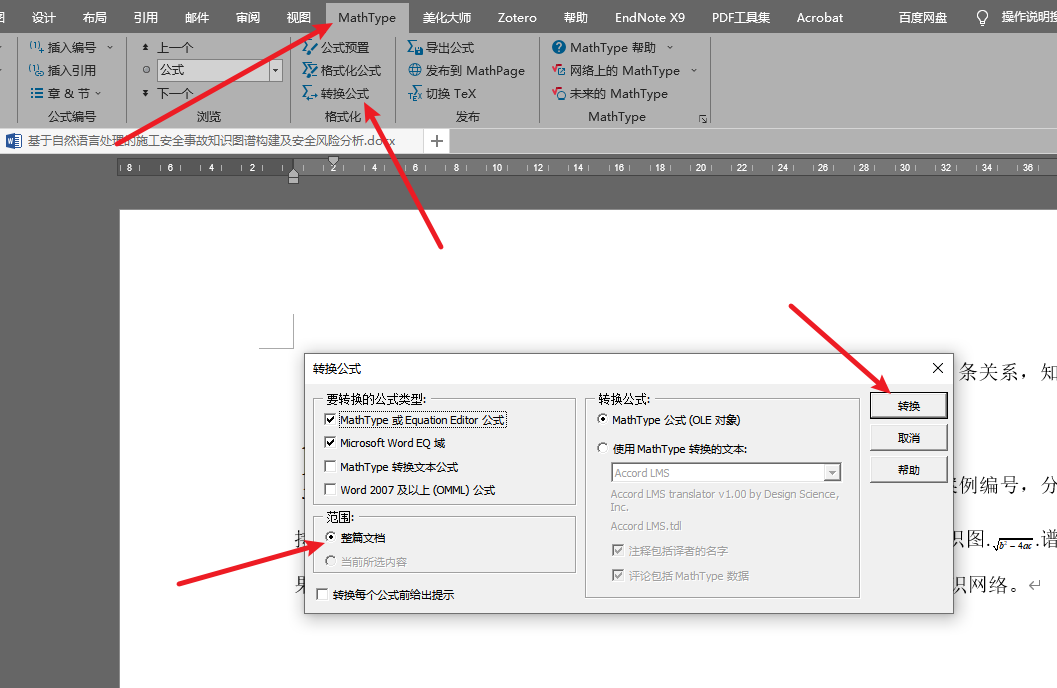1057x688 pixels.
Task: Click the document file tab title
Action: (211, 141)
